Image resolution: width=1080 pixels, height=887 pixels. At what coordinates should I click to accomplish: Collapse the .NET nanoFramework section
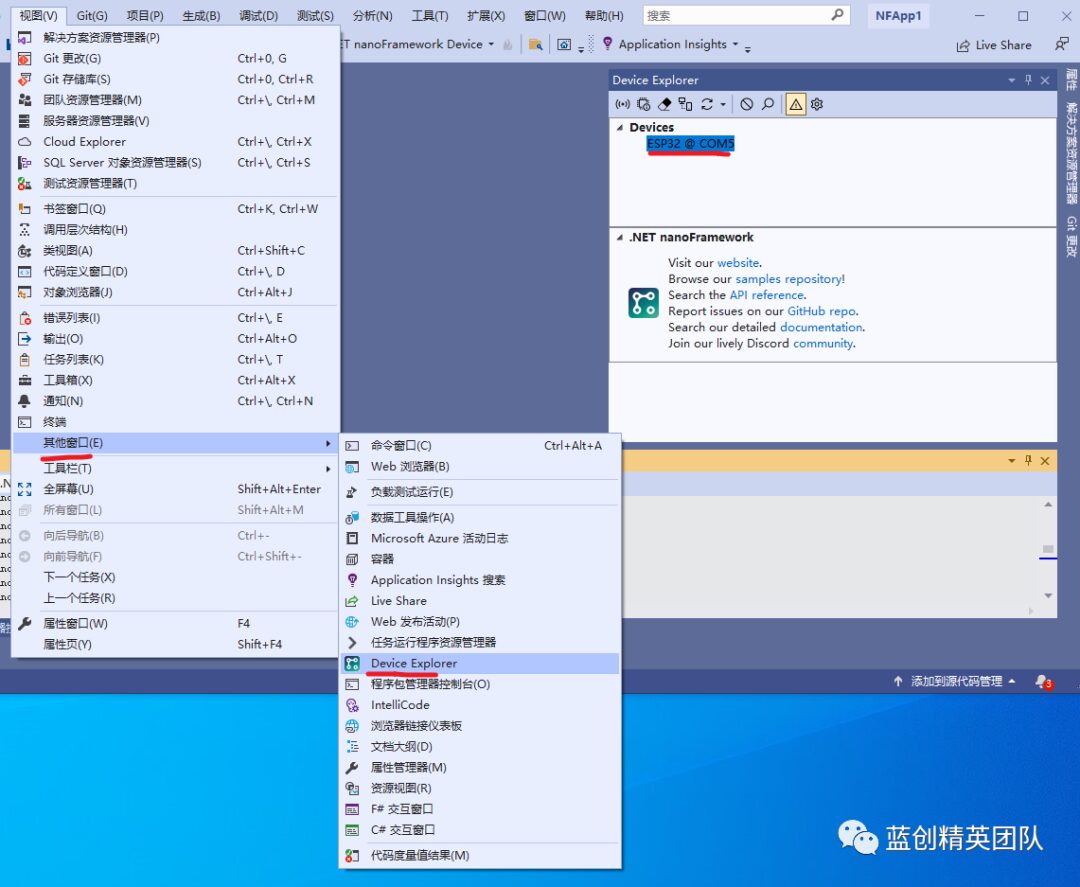tap(620, 238)
